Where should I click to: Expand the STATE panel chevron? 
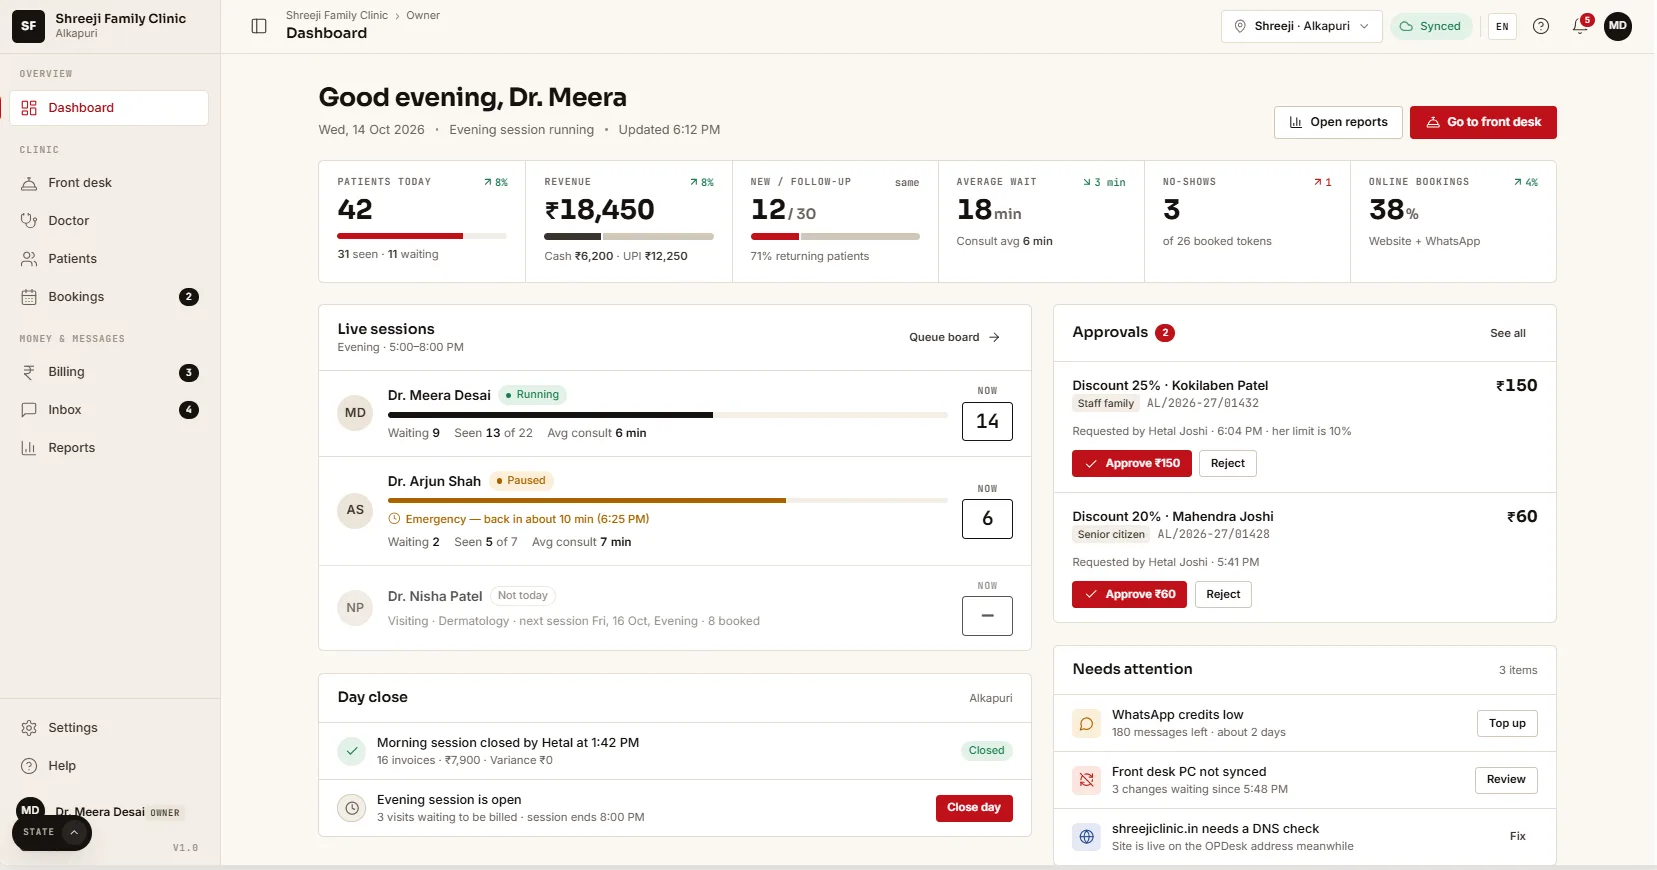tap(74, 832)
